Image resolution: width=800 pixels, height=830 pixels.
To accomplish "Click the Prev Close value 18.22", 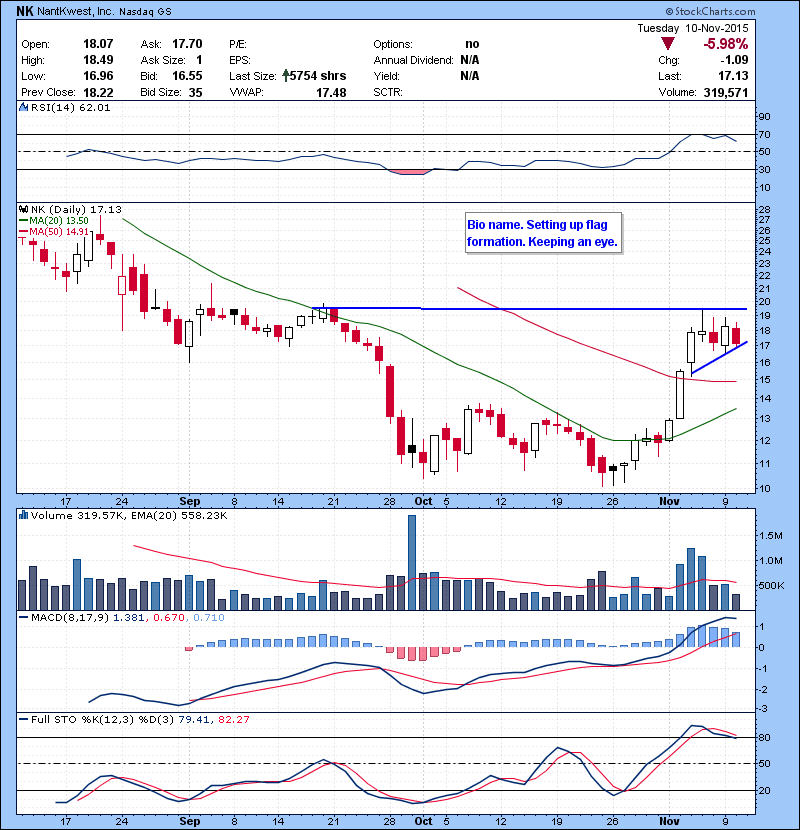I will coord(98,92).
